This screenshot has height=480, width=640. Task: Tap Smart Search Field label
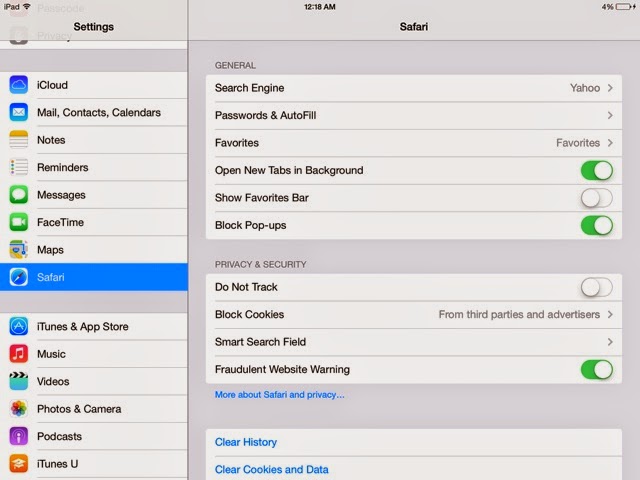point(260,342)
